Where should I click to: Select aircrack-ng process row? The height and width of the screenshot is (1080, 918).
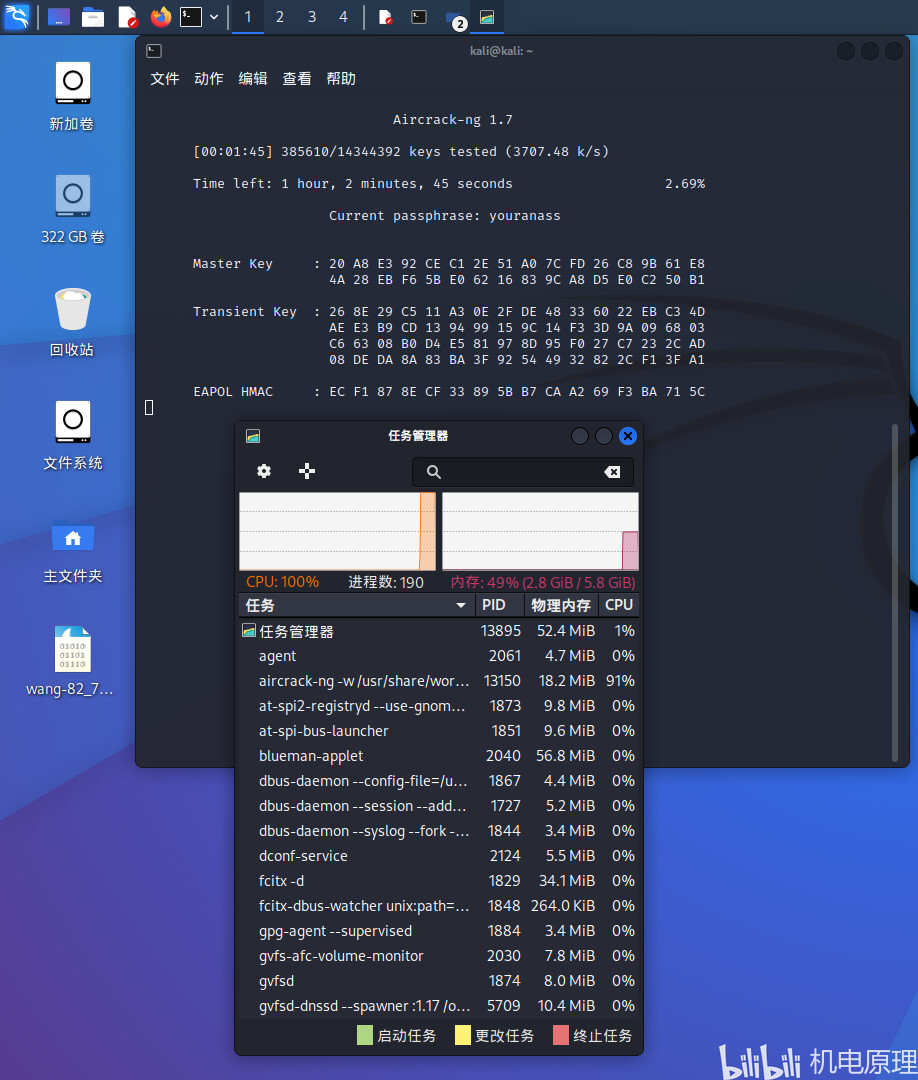439,681
